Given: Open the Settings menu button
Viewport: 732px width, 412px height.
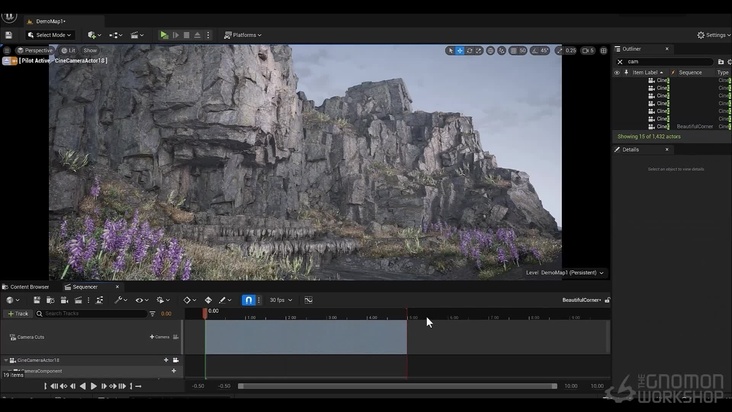Looking at the screenshot, I should [714, 35].
